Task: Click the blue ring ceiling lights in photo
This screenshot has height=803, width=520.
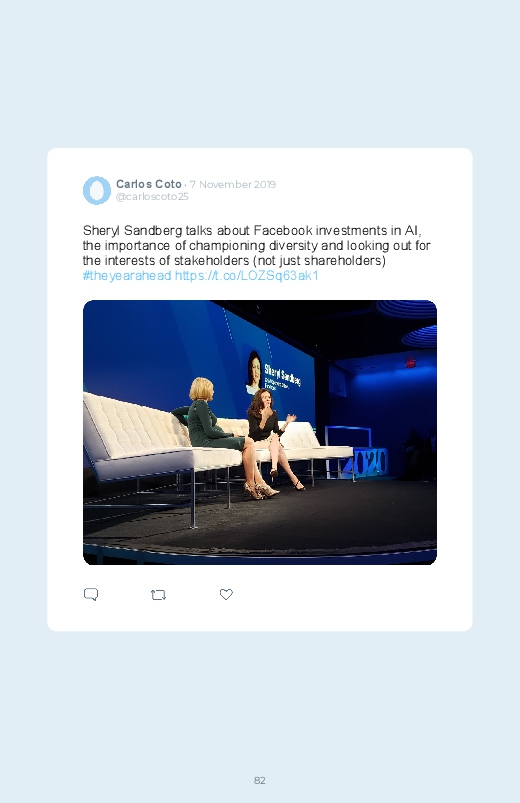Action: [x=408, y=323]
